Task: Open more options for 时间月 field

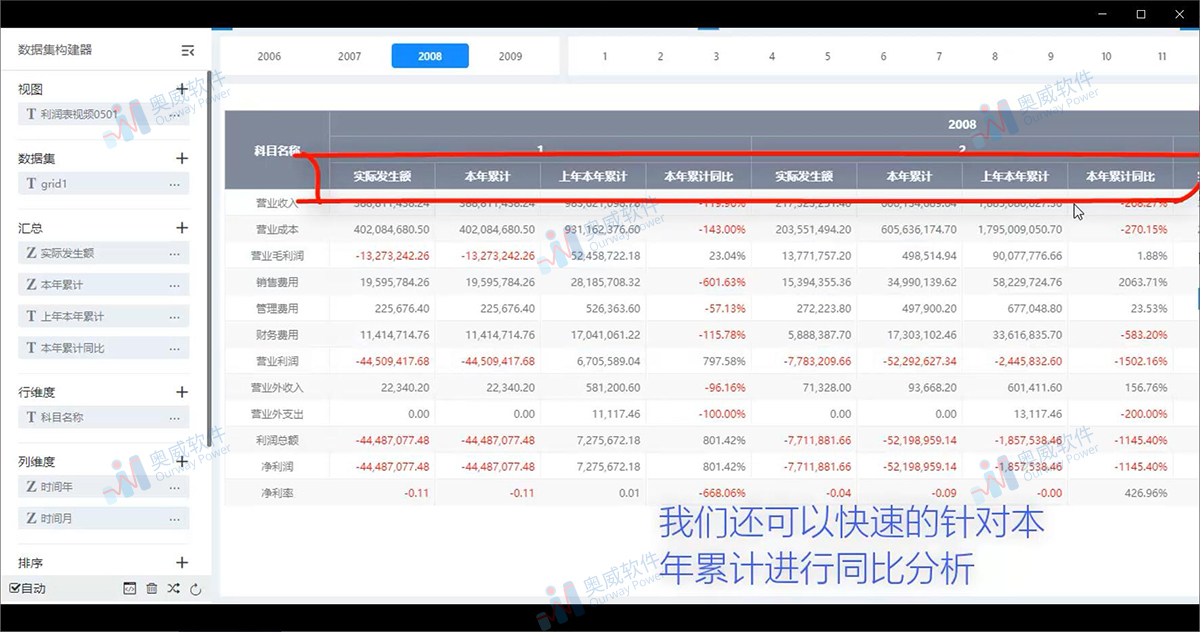Action: click(175, 518)
